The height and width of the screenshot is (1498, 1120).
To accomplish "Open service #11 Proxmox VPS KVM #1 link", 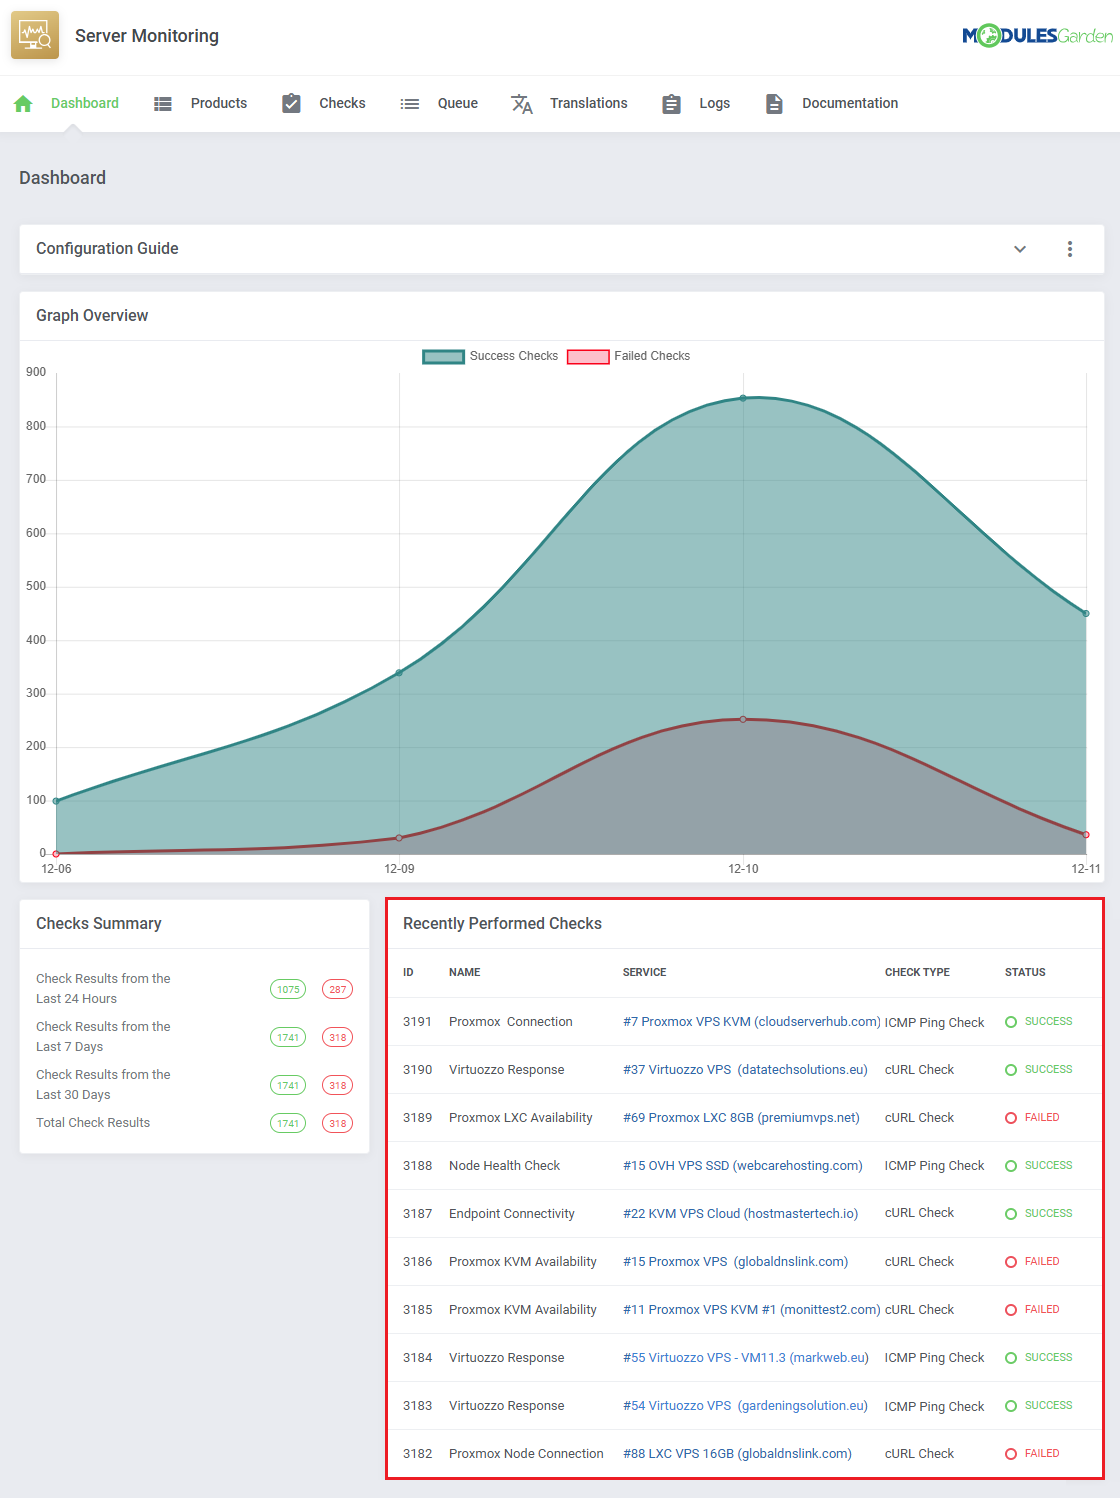I will click(752, 1310).
